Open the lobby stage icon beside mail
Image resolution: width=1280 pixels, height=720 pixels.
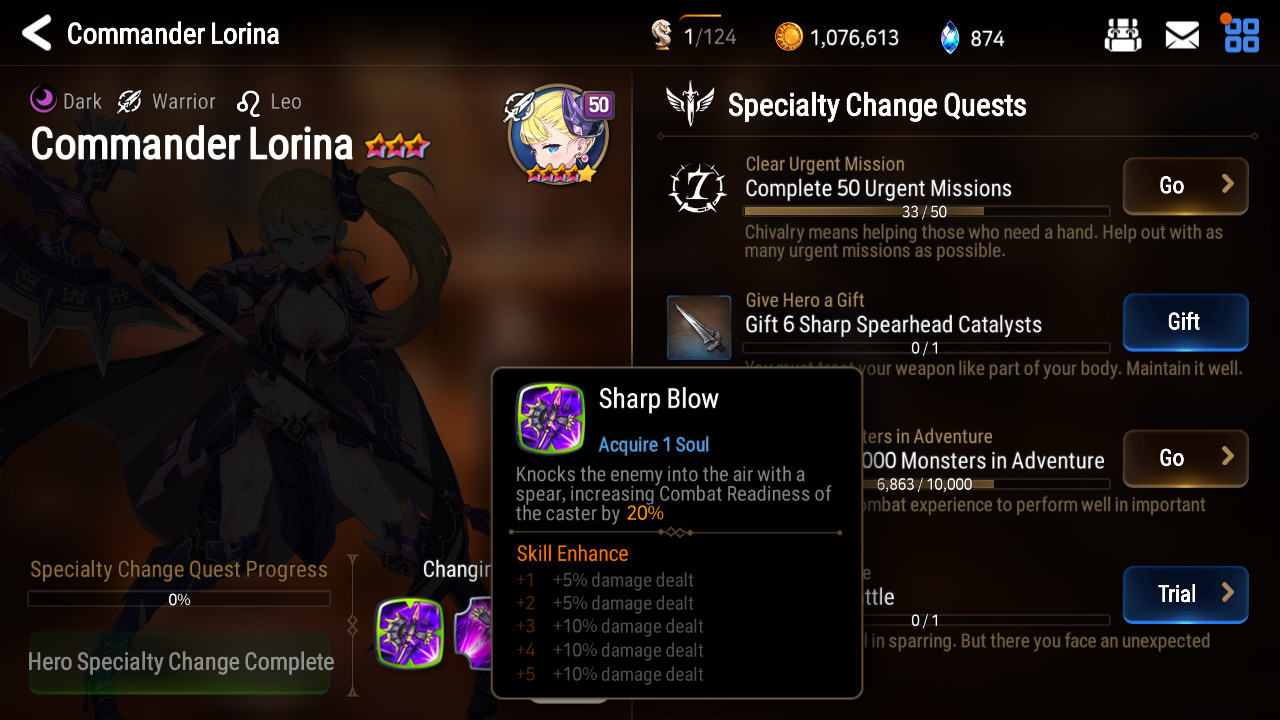[1123, 36]
